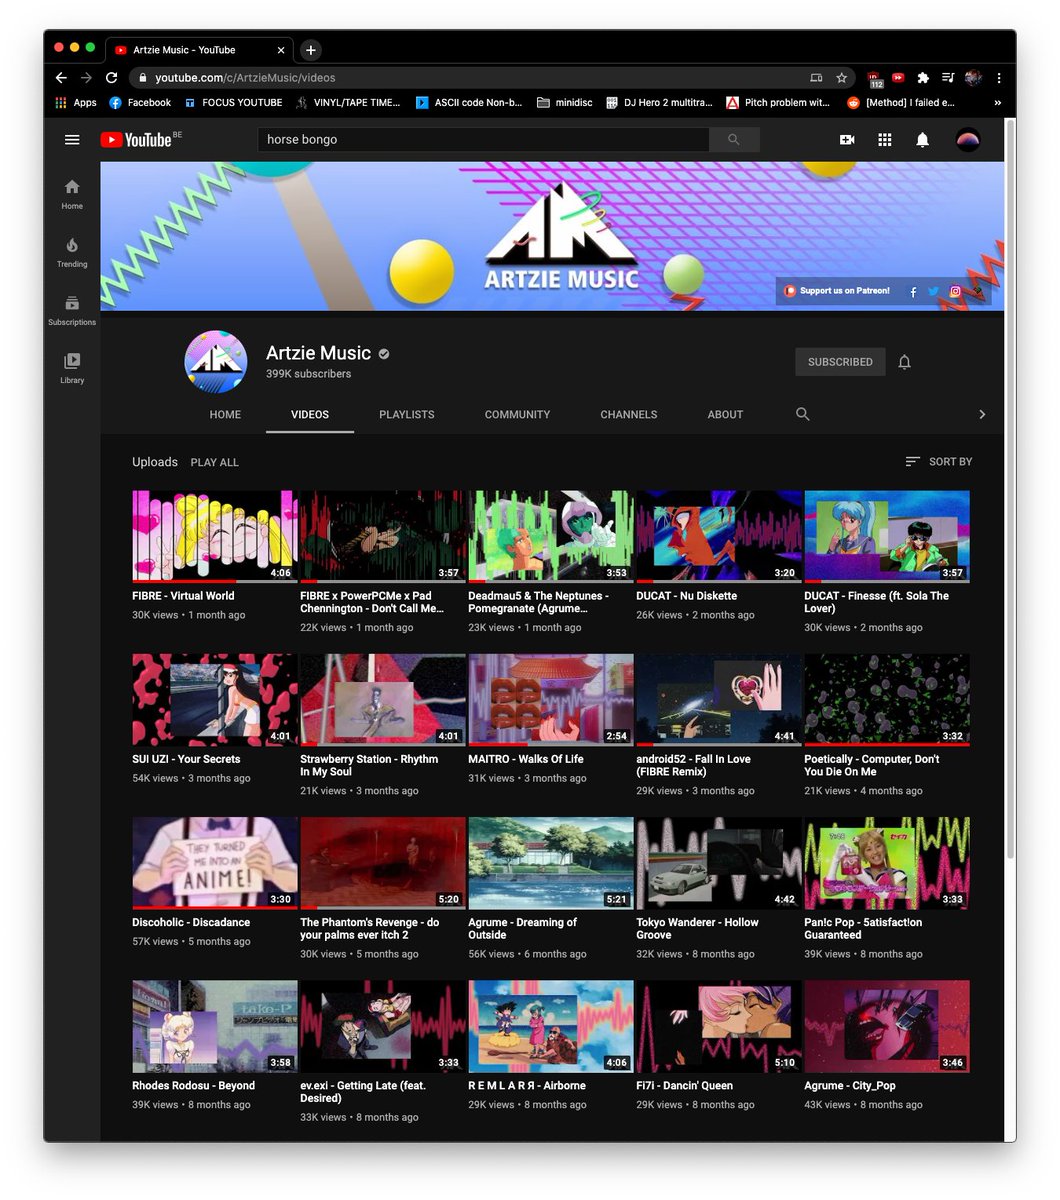
Task: Open Strawberry Station - Rhythm In My Soul title
Action: tap(369, 765)
